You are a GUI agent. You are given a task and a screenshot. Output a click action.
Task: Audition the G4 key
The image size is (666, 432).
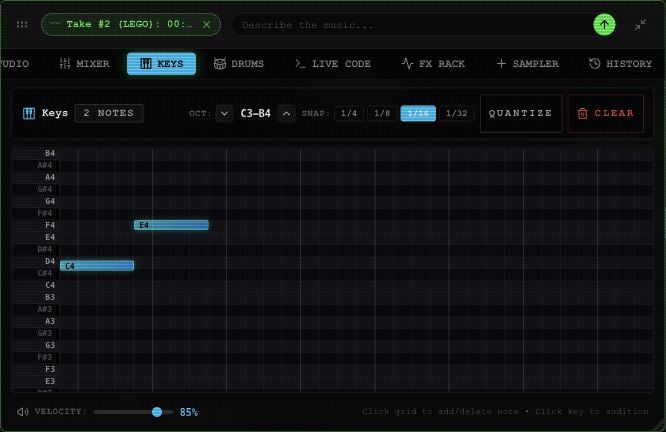tap(36, 201)
